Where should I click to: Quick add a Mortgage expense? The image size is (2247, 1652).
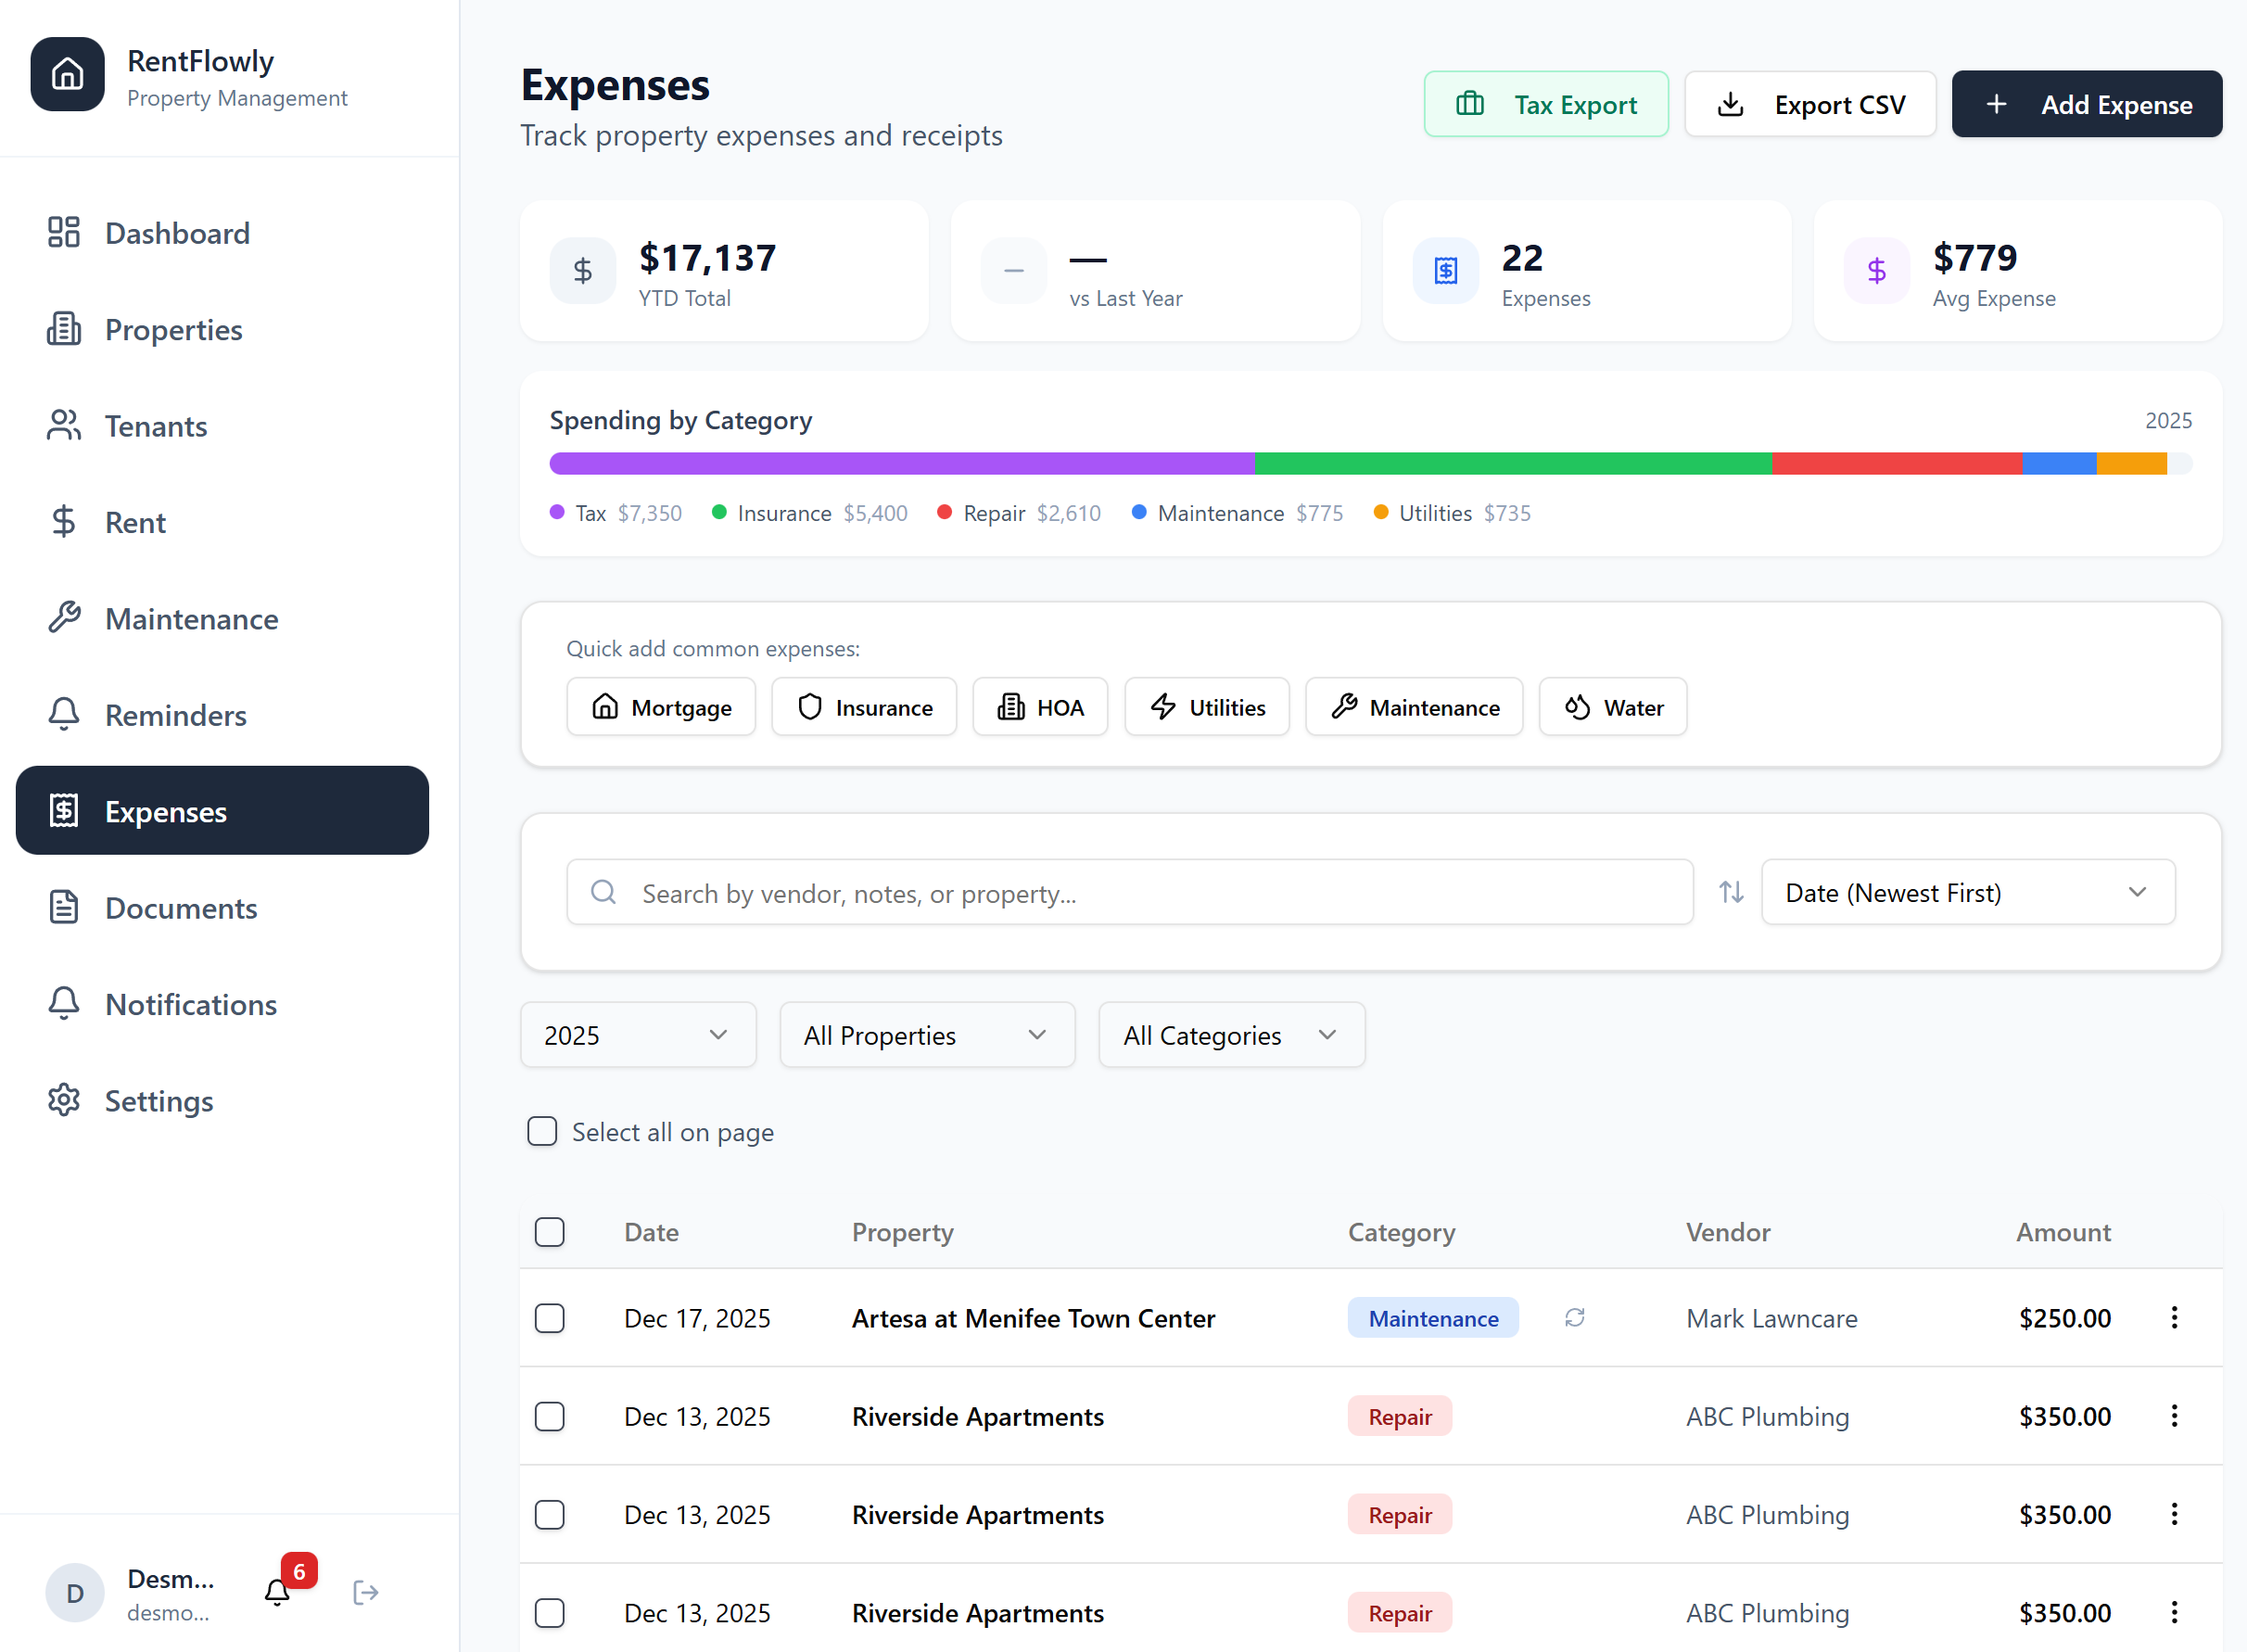click(x=661, y=707)
